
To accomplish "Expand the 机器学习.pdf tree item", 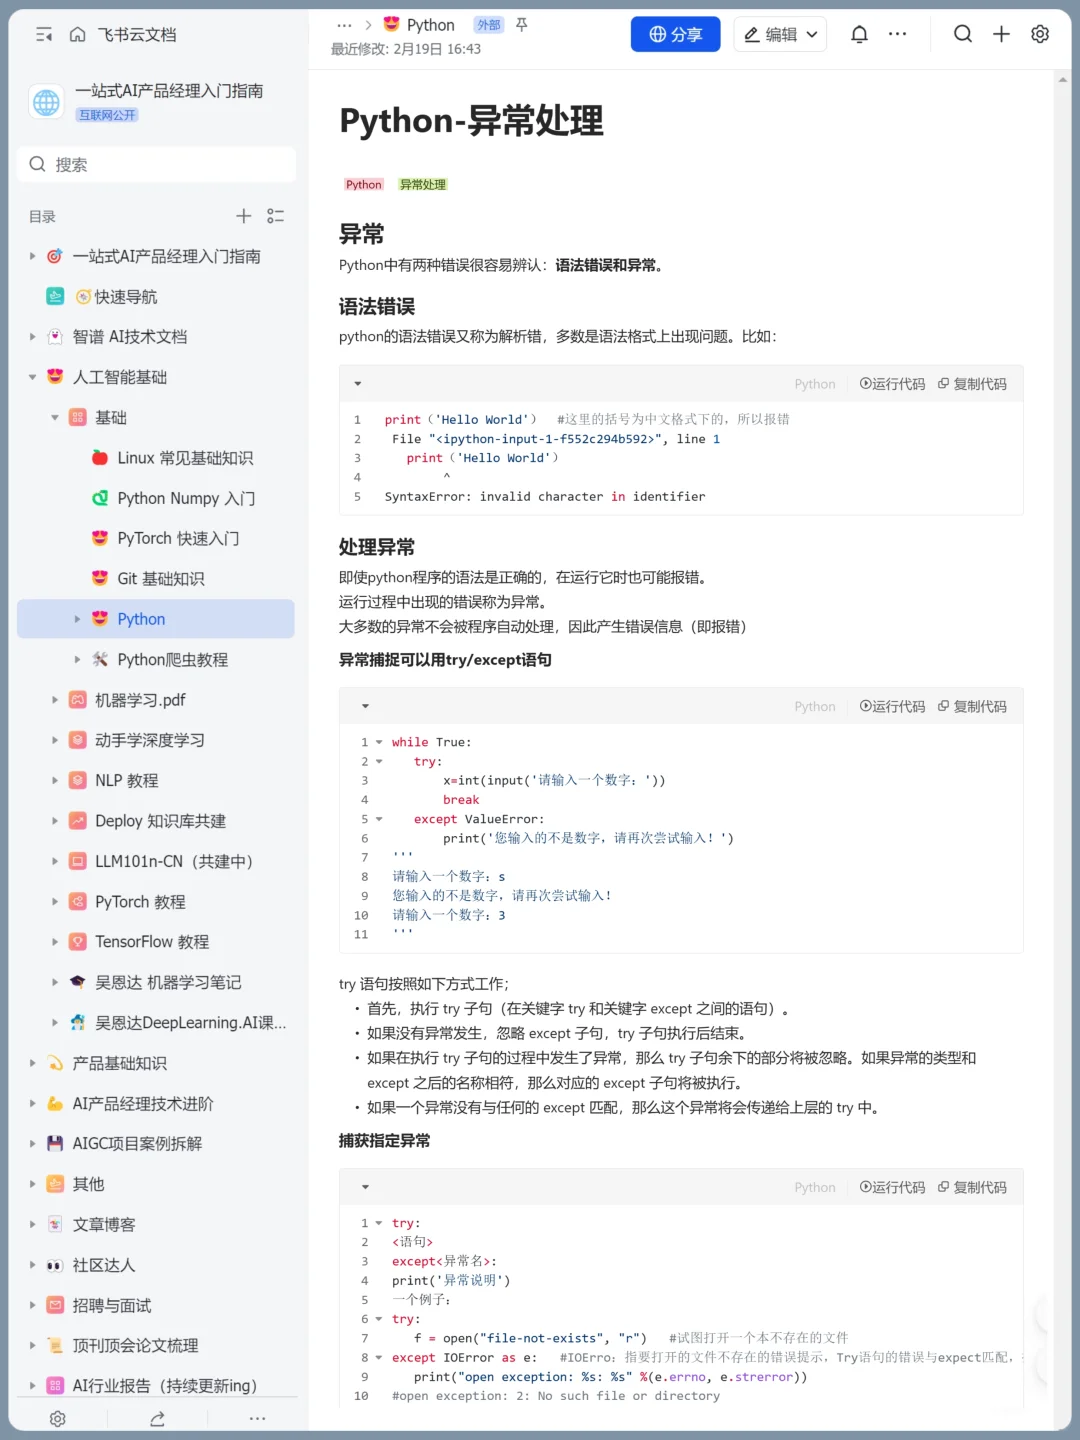I will pyautogui.click(x=55, y=700).
